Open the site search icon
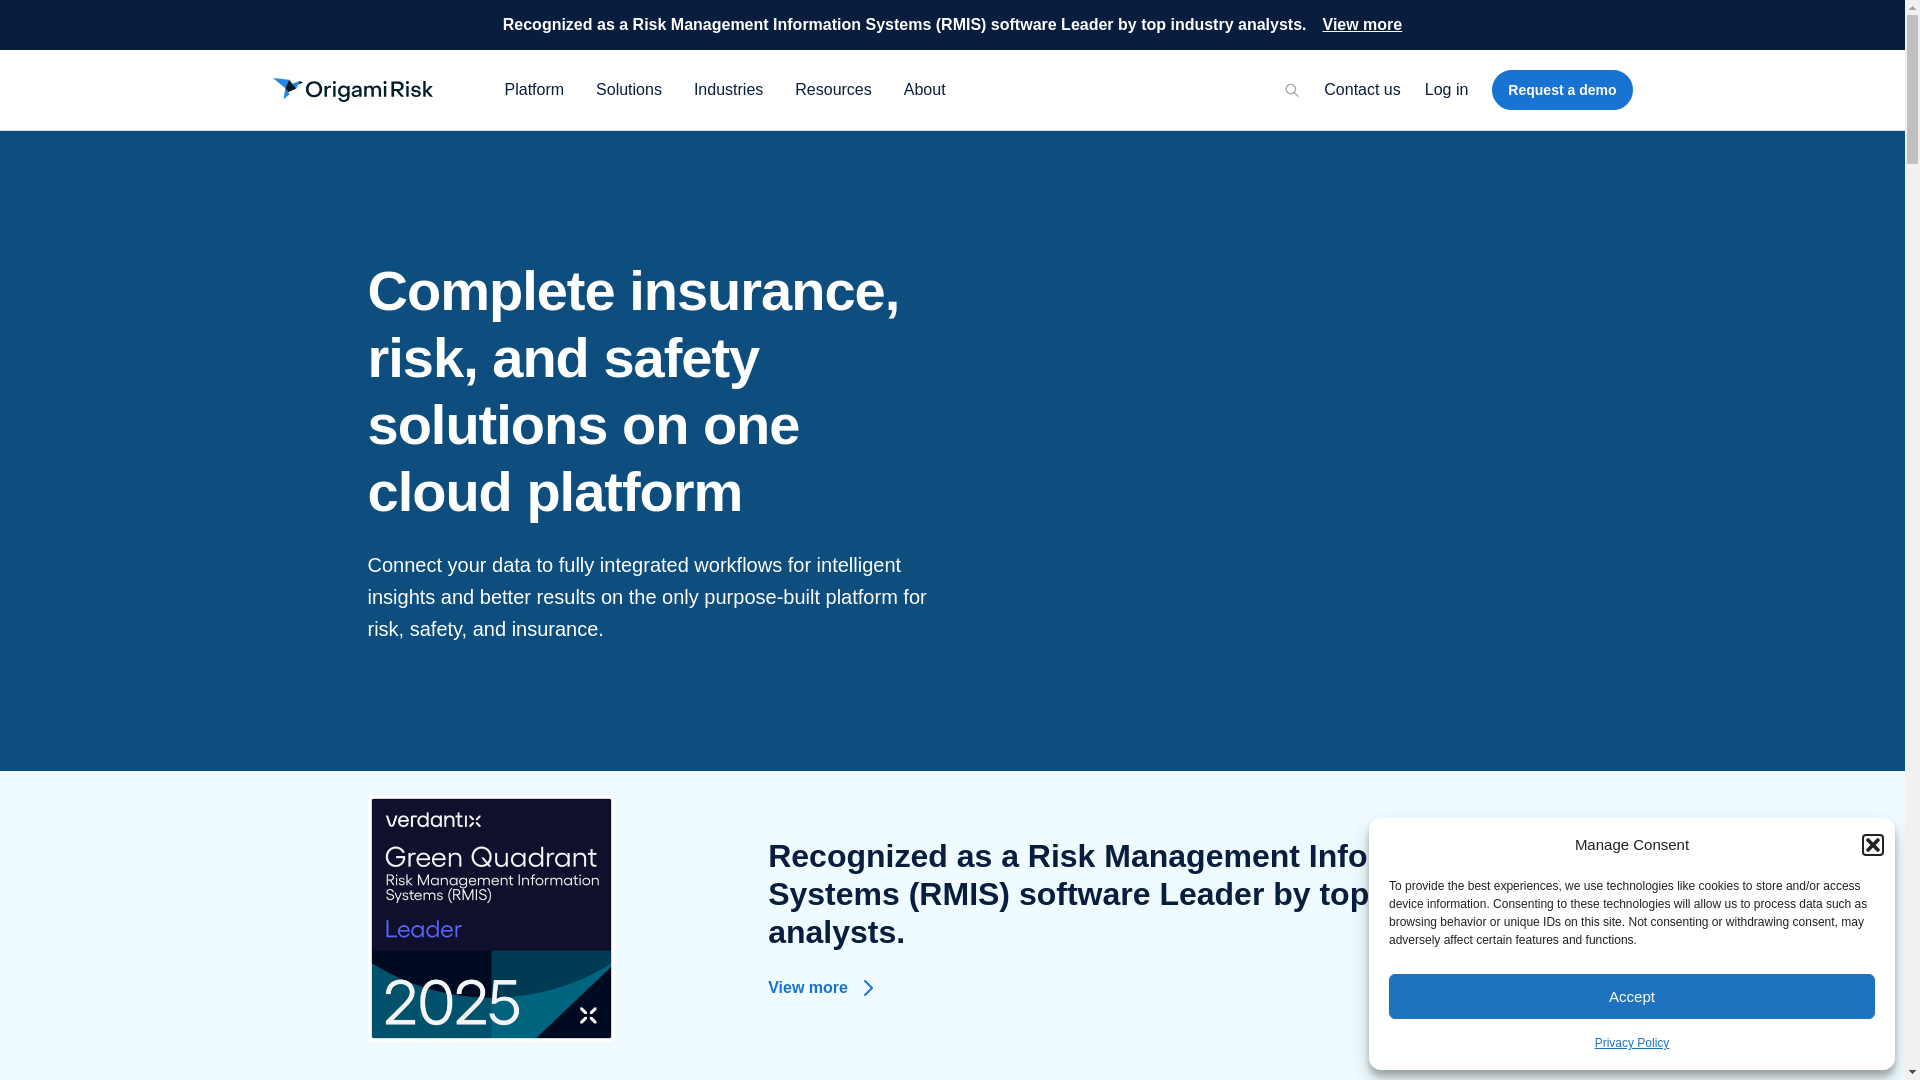This screenshot has height=1080, width=1920. click(1292, 90)
